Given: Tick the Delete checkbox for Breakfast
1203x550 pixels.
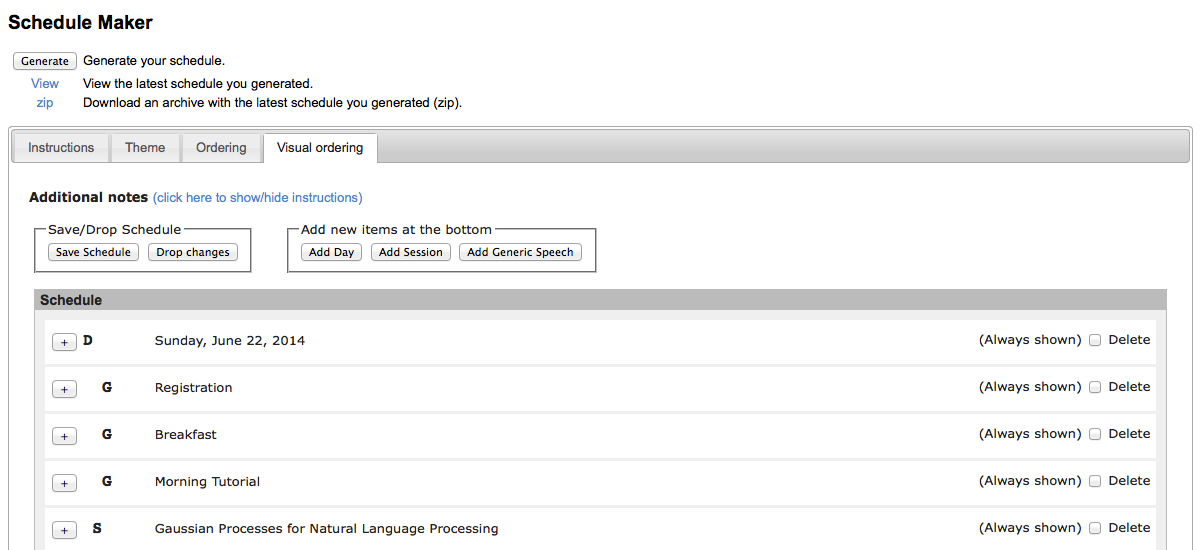Looking at the screenshot, I should 1095,434.
